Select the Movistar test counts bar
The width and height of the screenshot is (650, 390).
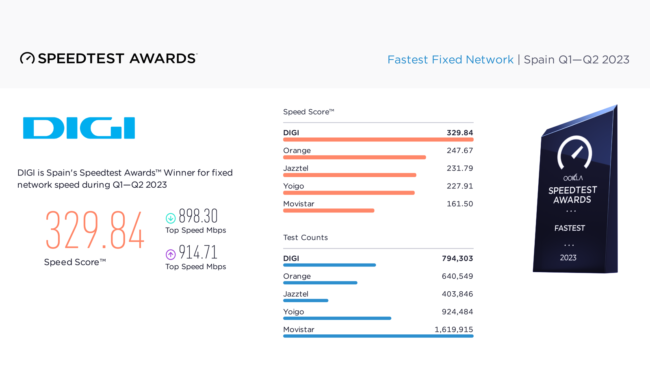(x=378, y=336)
